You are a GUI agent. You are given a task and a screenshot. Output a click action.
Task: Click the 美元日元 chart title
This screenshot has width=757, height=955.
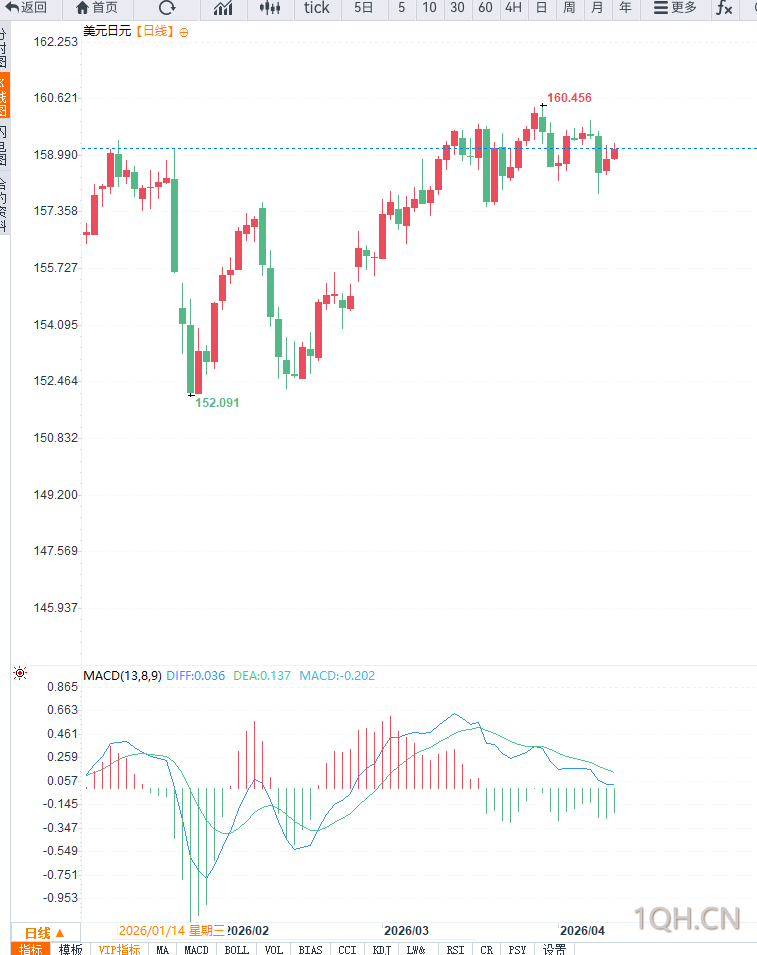point(107,31)
